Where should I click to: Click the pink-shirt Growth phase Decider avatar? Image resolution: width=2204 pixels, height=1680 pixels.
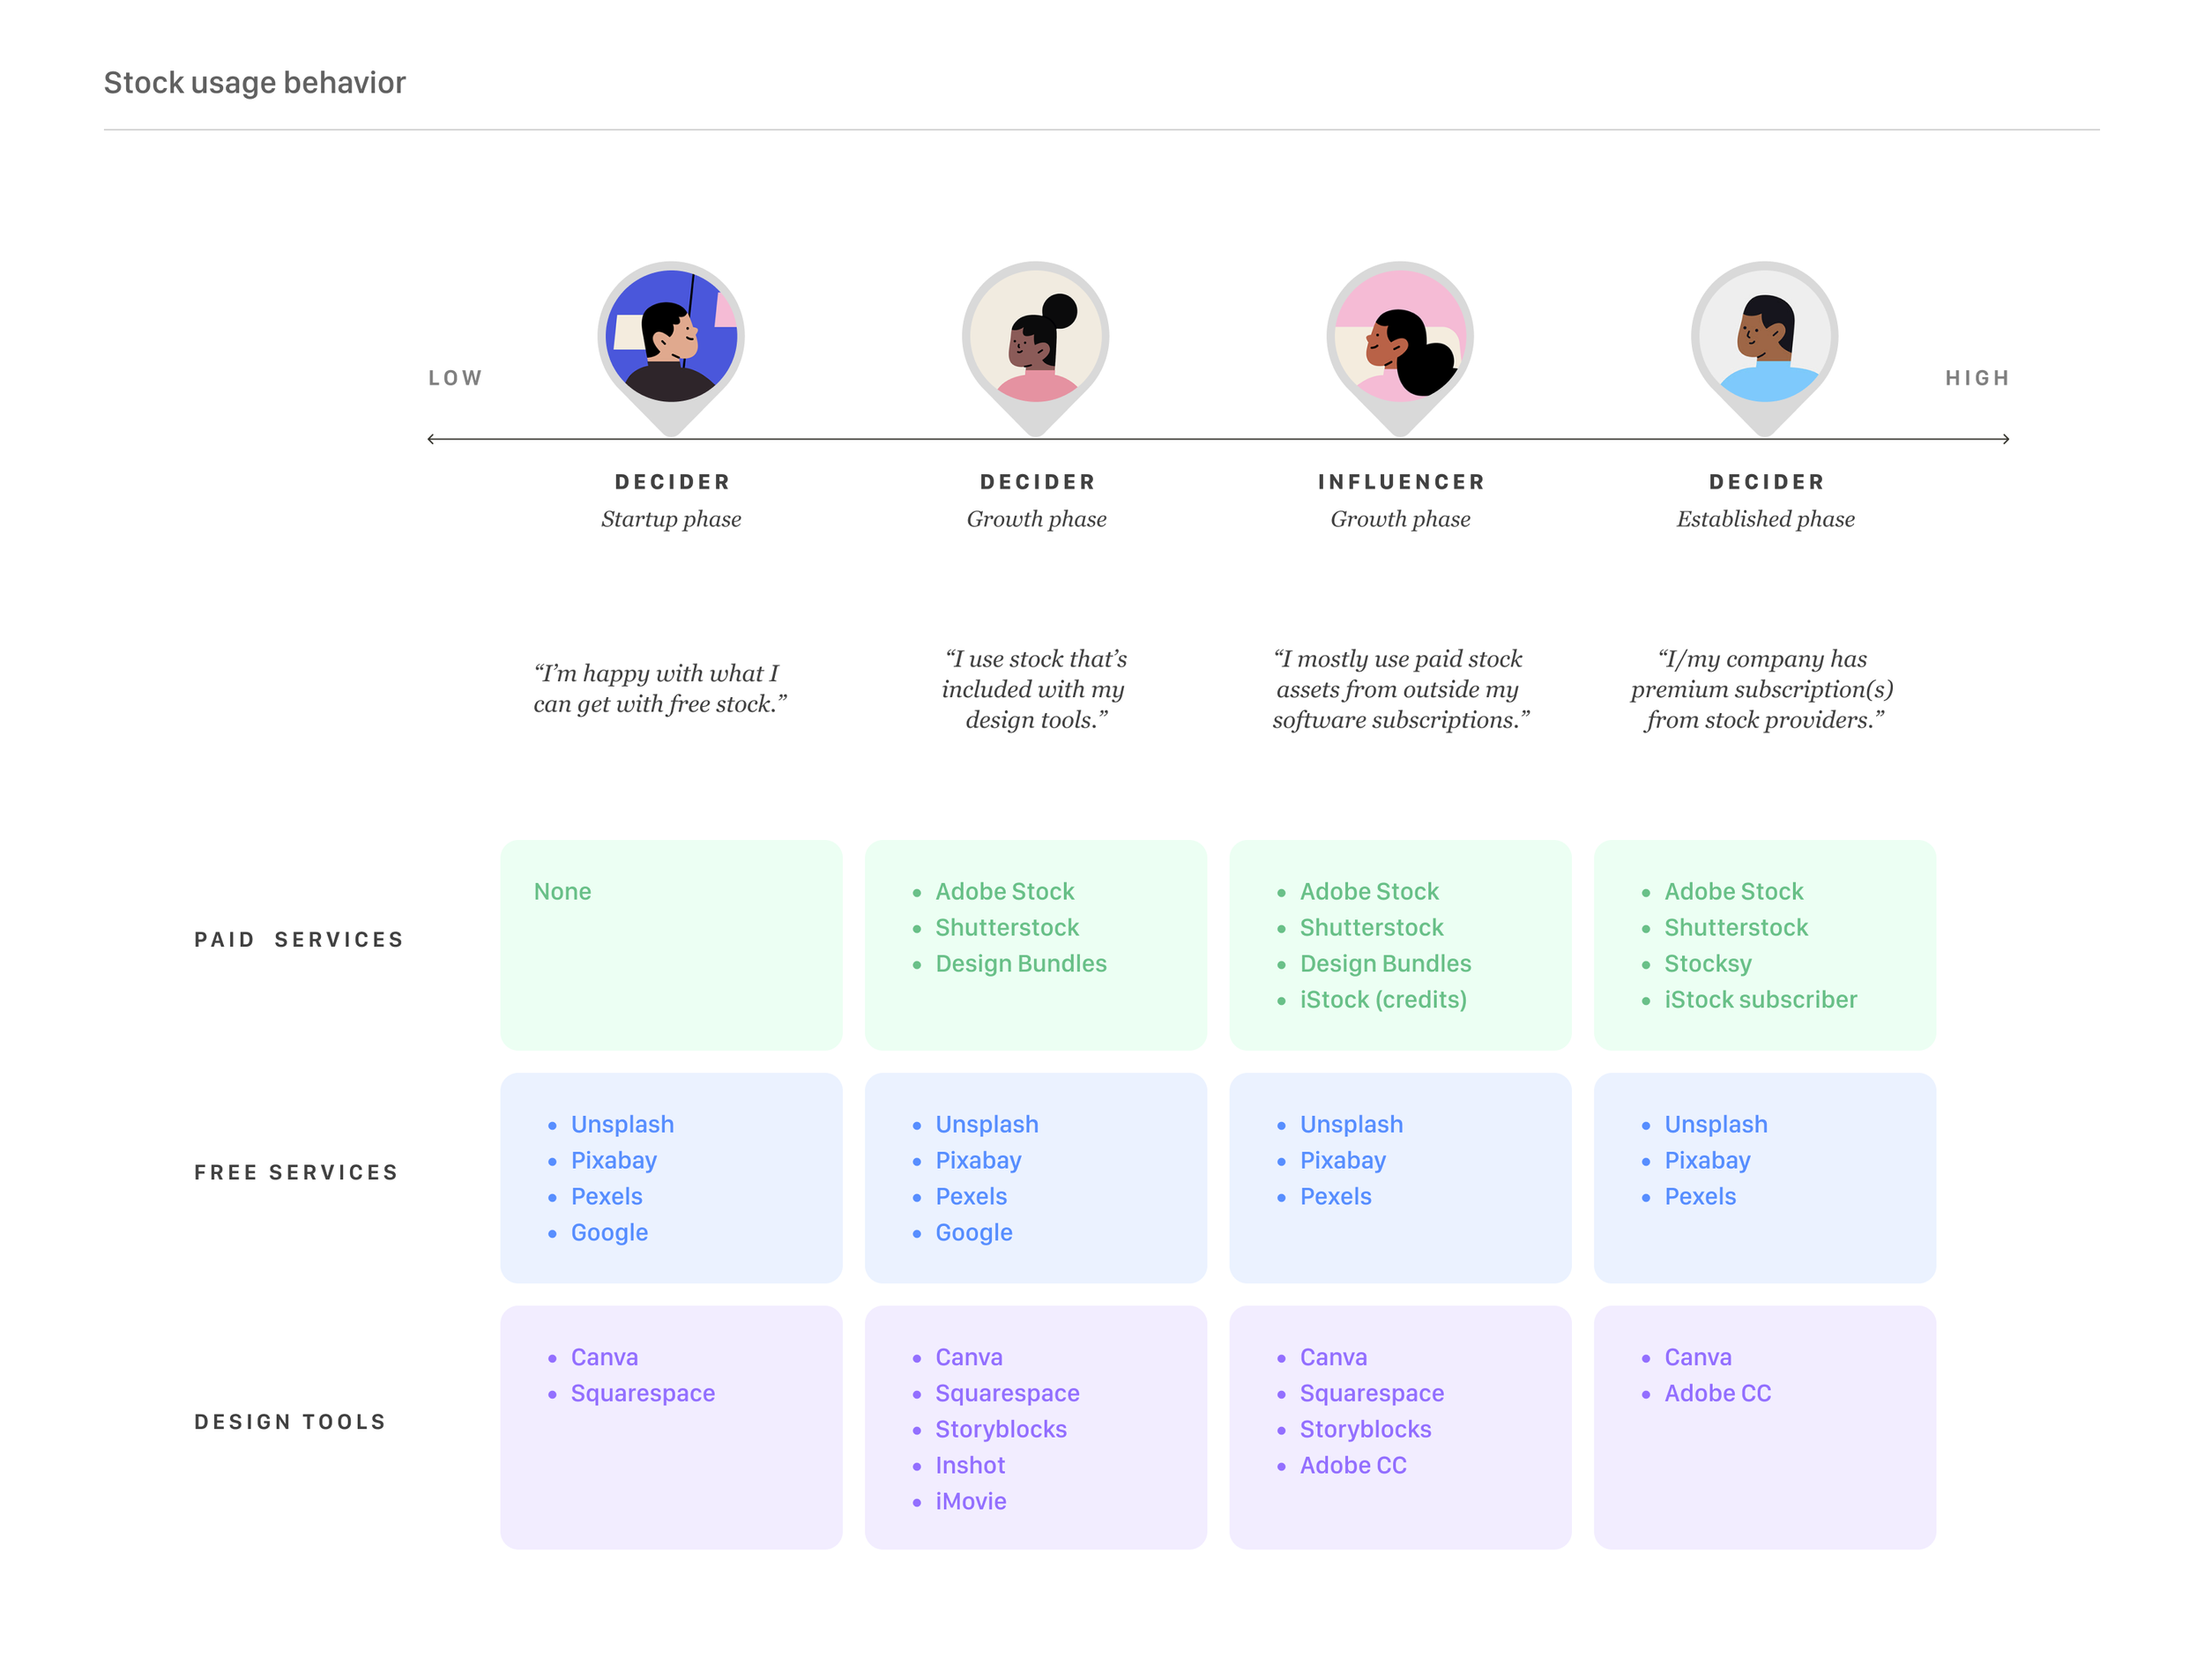[1035, 336]
